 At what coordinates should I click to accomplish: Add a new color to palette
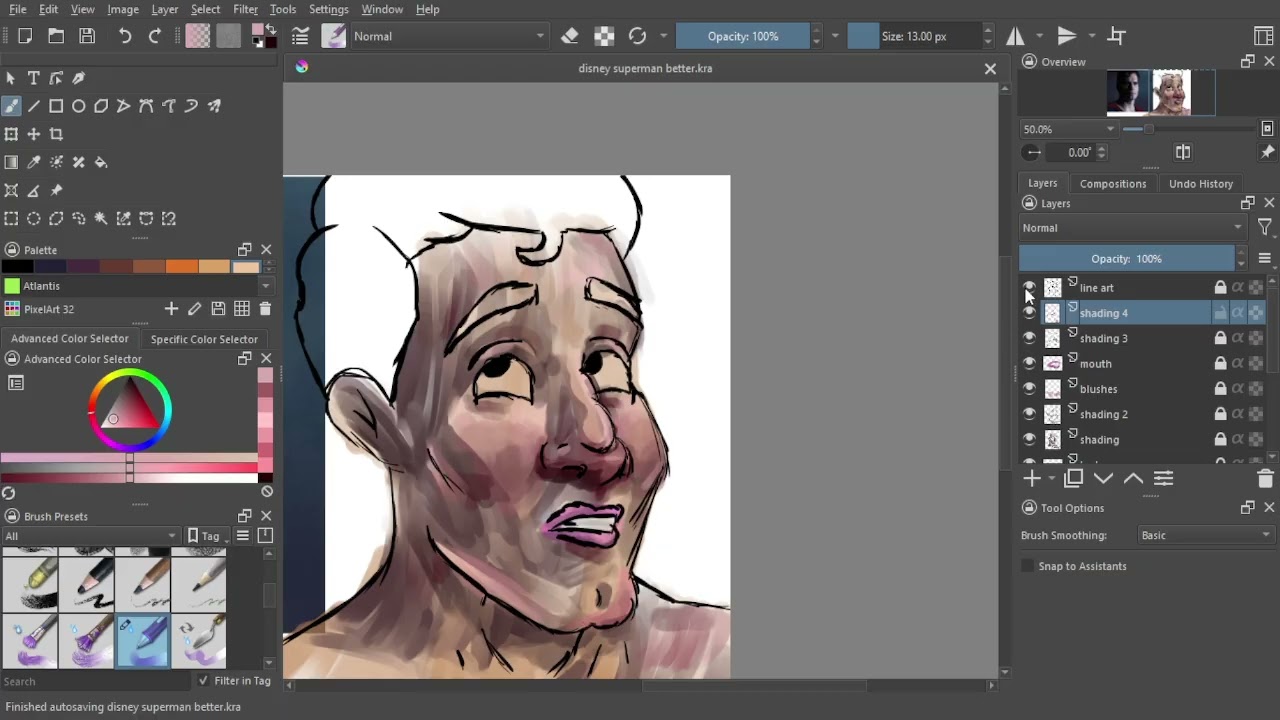[171, 309]
